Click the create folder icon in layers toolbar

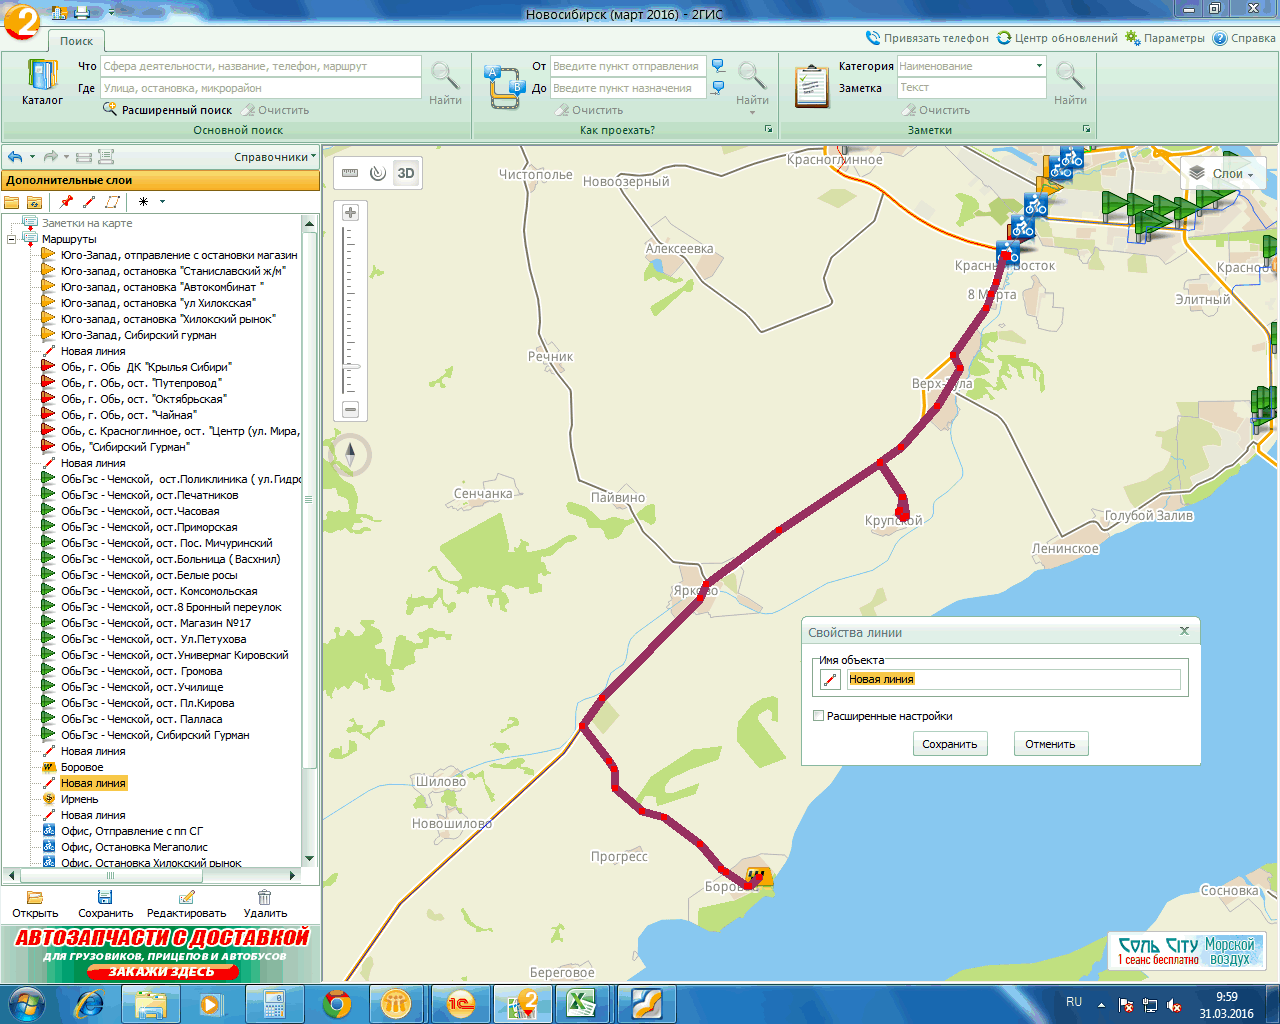[12, 202]
